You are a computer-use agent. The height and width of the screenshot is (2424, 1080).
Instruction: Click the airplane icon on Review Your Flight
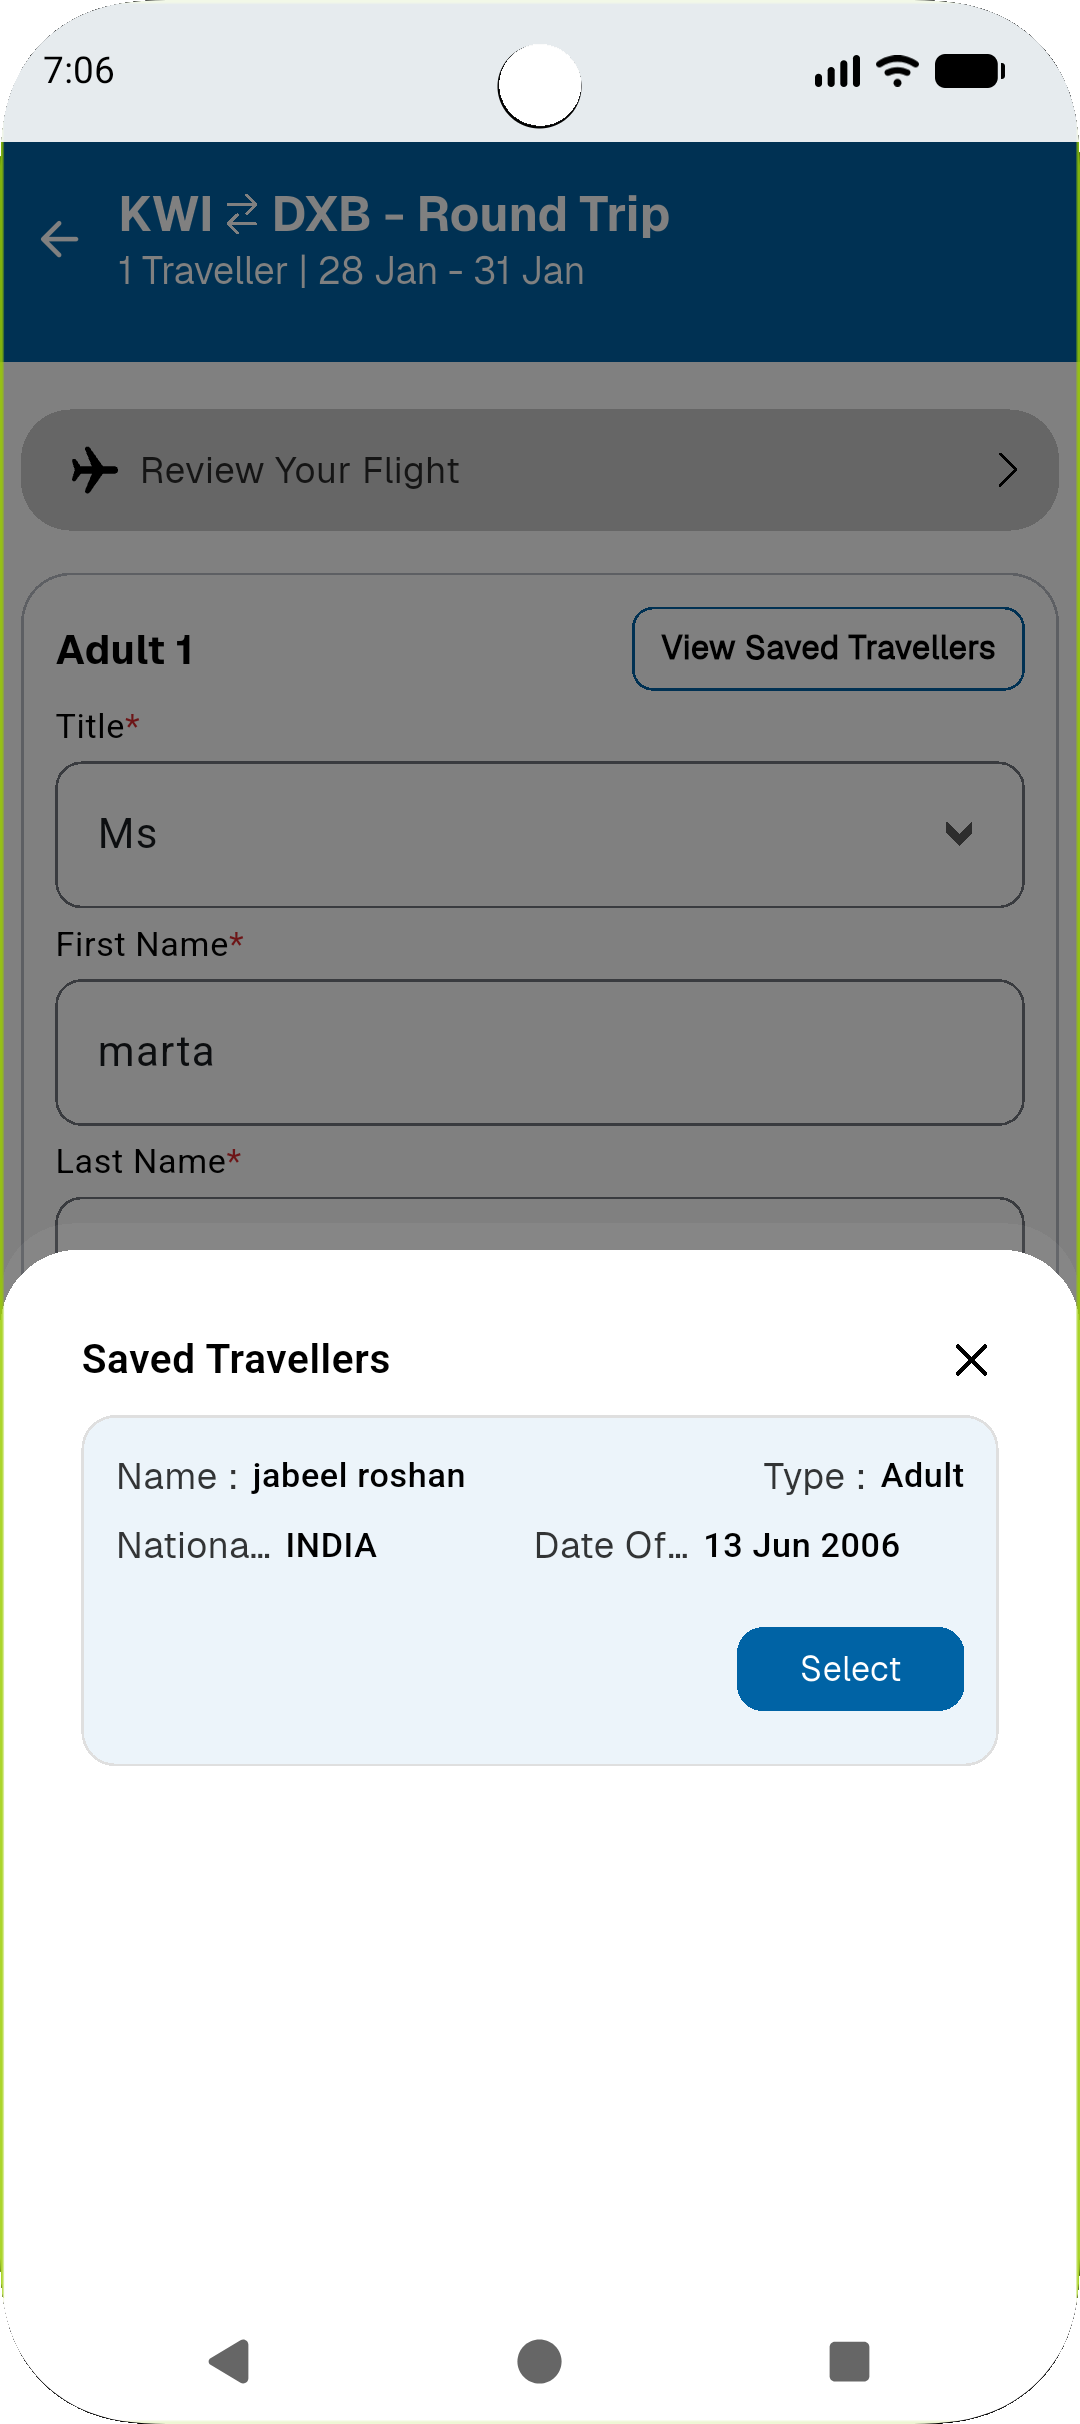point(95,470)
